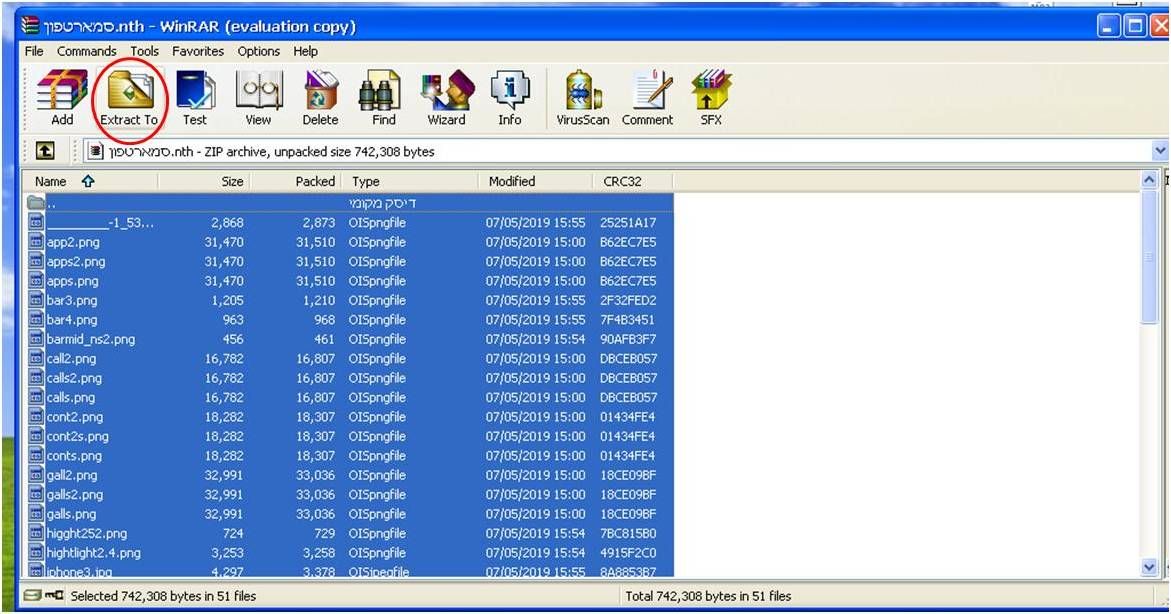Screen dimensions: 1171x614
Task: Select file gall2.png
Action: tap(72, 475)
